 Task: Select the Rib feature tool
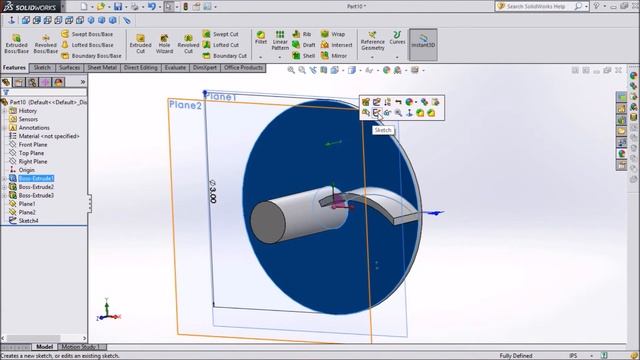[302, 34]
